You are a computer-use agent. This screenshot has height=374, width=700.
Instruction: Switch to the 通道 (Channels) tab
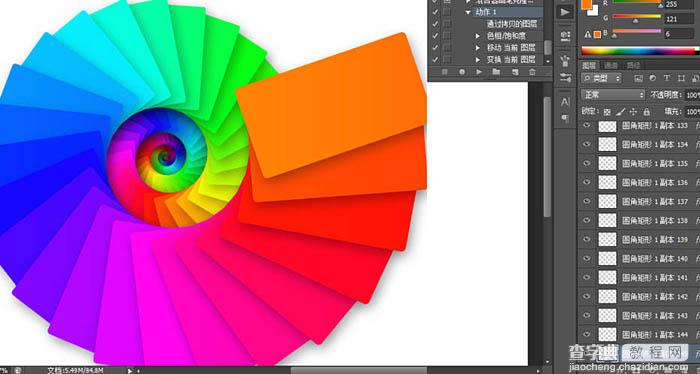point(611,65)
